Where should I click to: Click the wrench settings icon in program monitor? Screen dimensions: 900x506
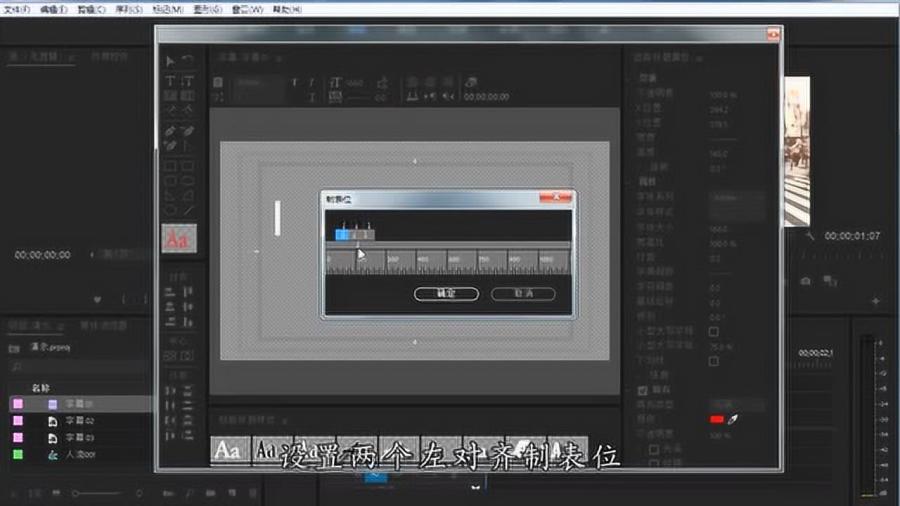813,237
